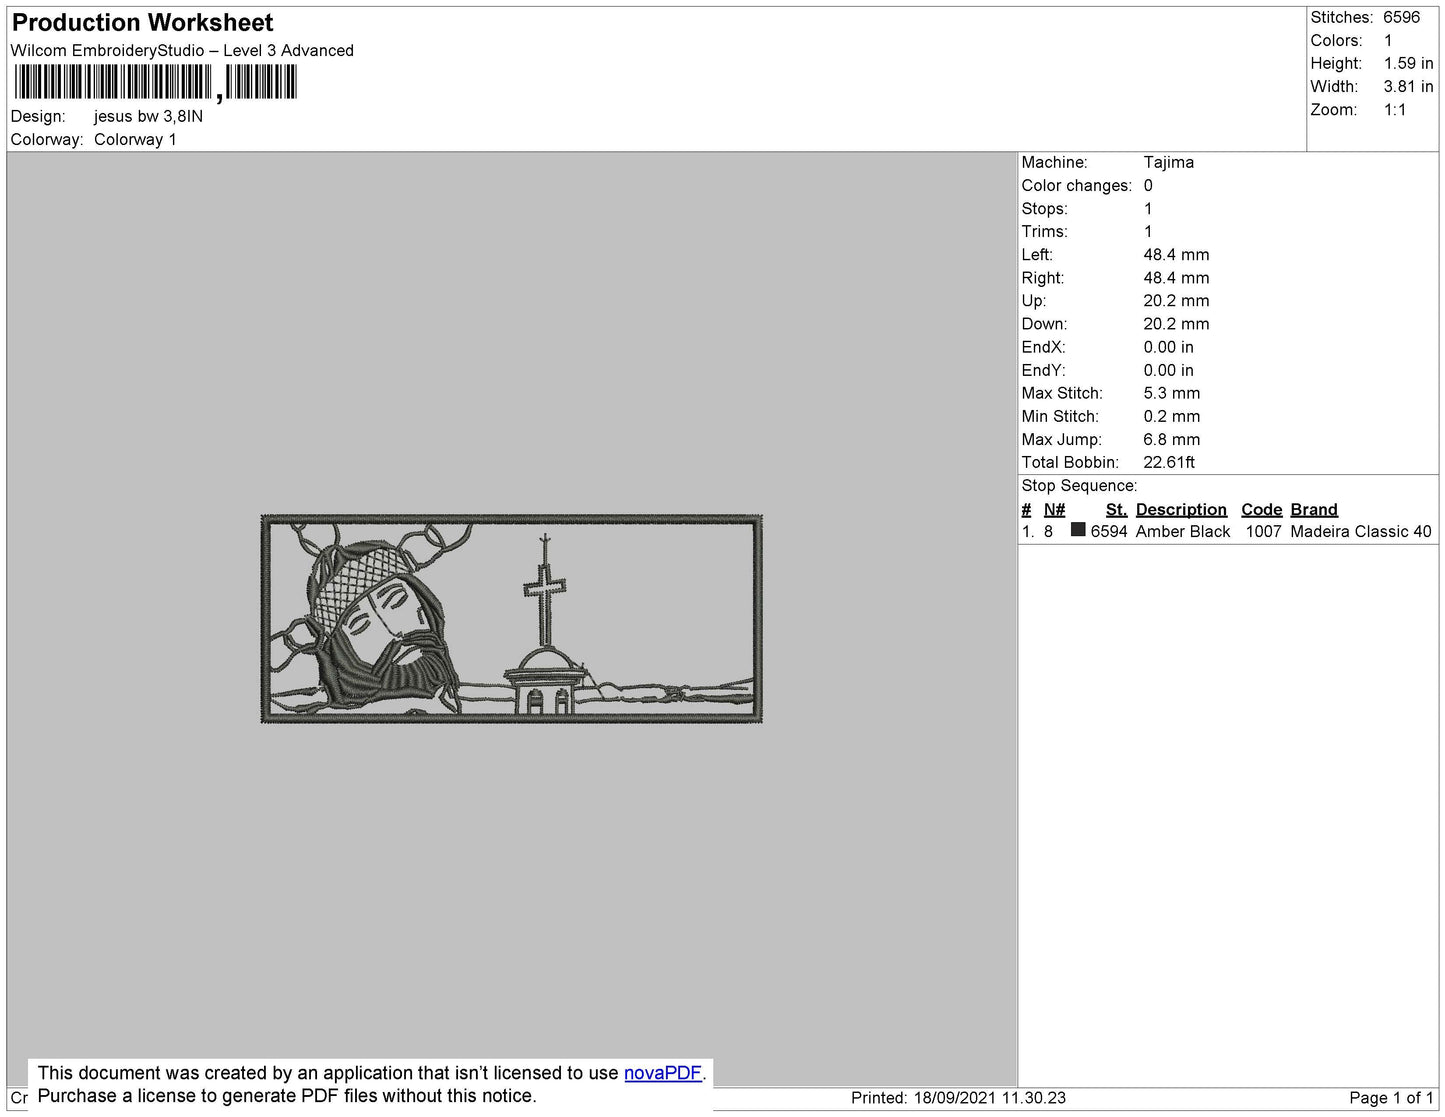Click the 'Description' column header

click(1181, 510)
